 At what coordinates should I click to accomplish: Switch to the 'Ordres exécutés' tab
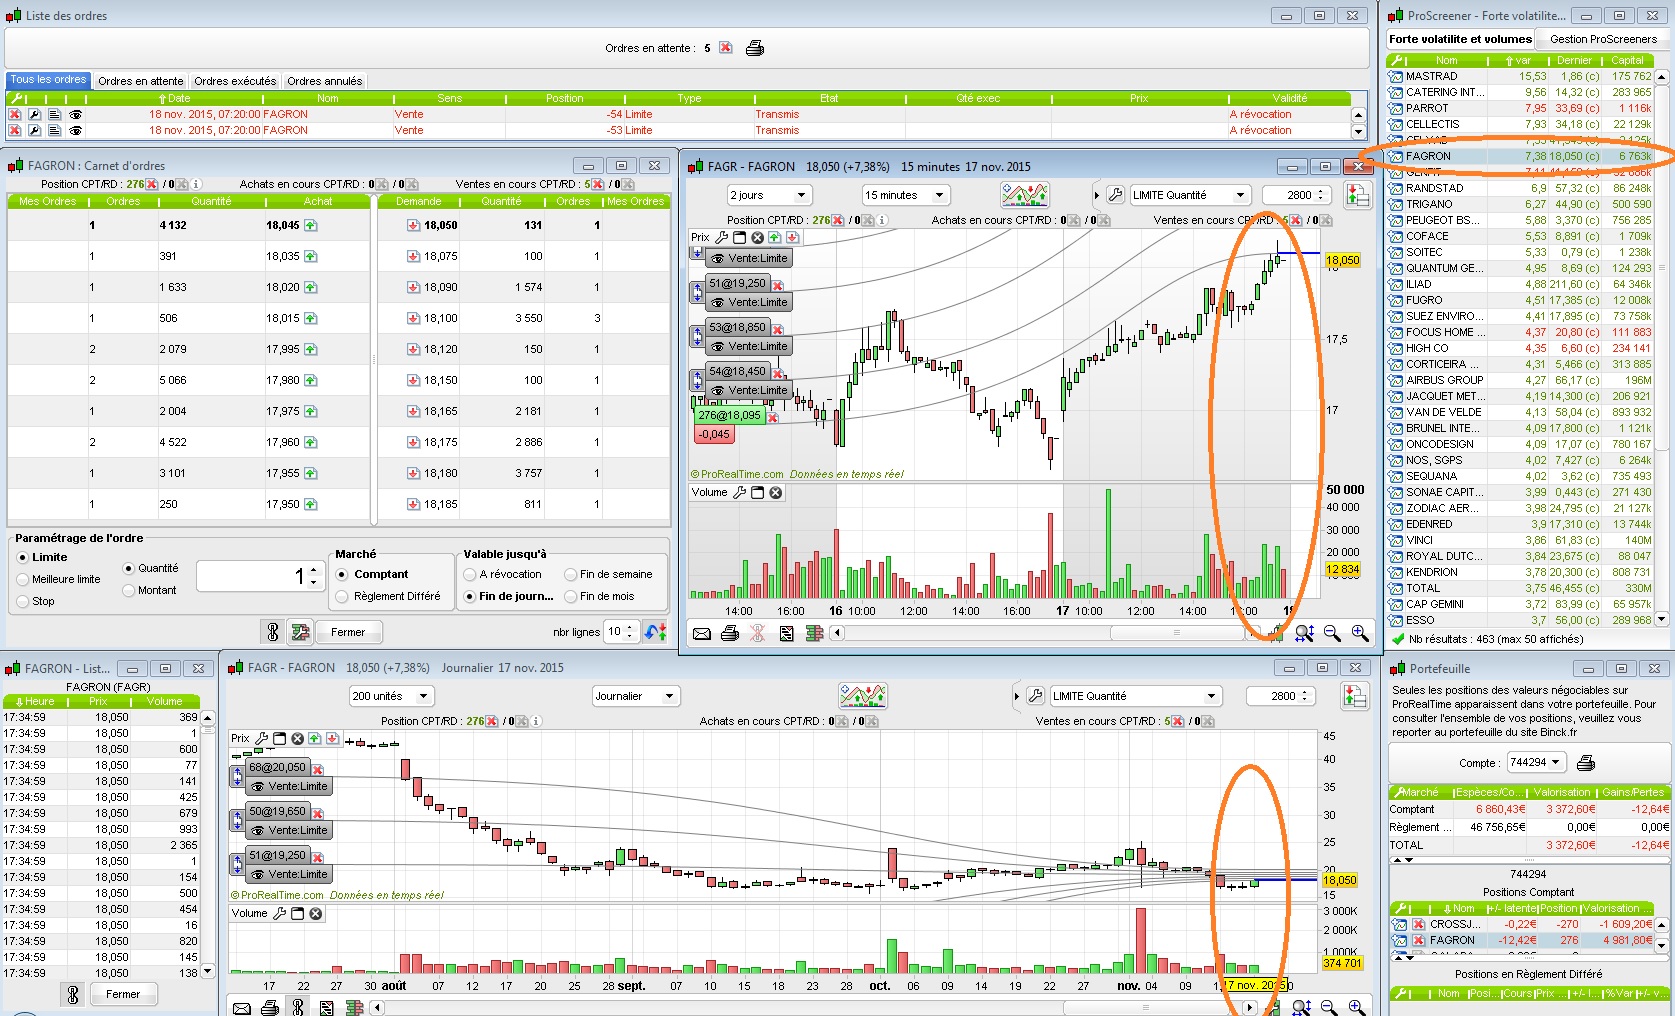pyautogui.click(x=235, y=81)
